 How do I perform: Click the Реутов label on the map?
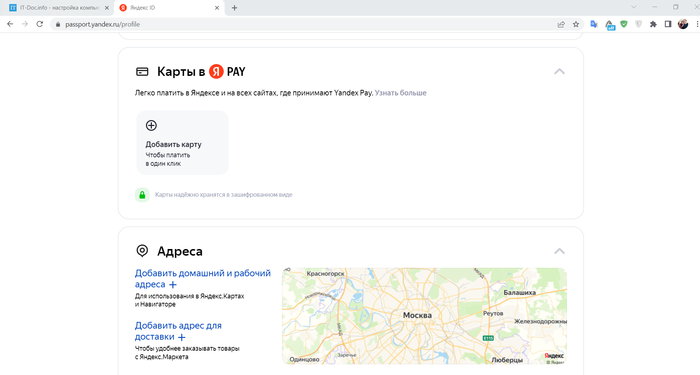[493, 313]
